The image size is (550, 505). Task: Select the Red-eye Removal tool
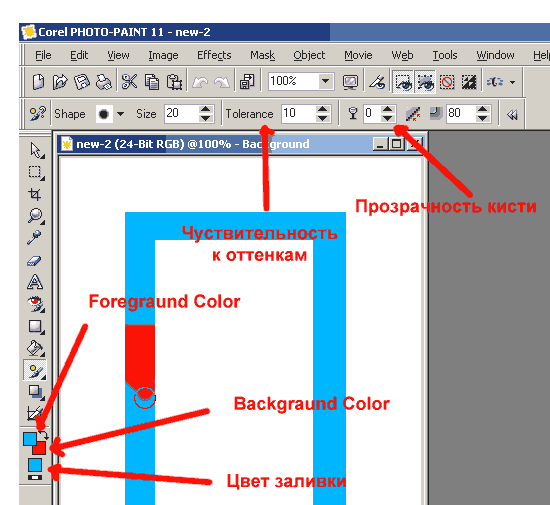[35, 304]
